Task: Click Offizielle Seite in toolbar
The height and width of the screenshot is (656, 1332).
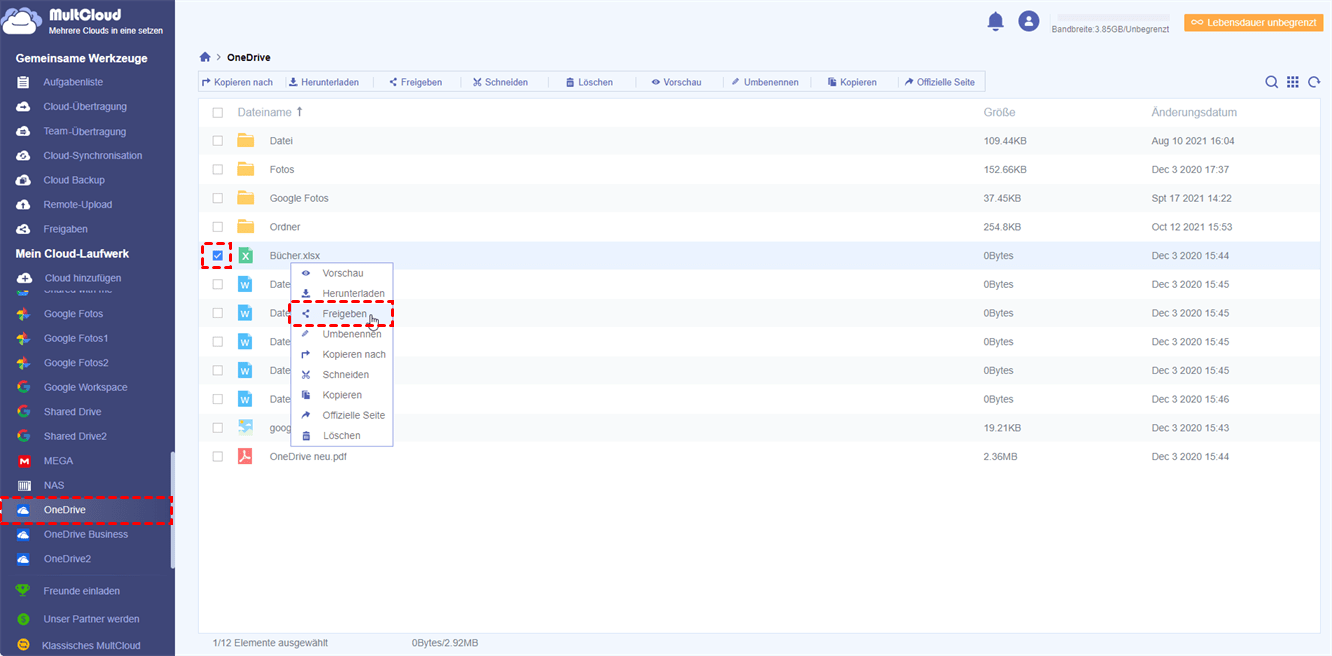Action: (940, 82)
